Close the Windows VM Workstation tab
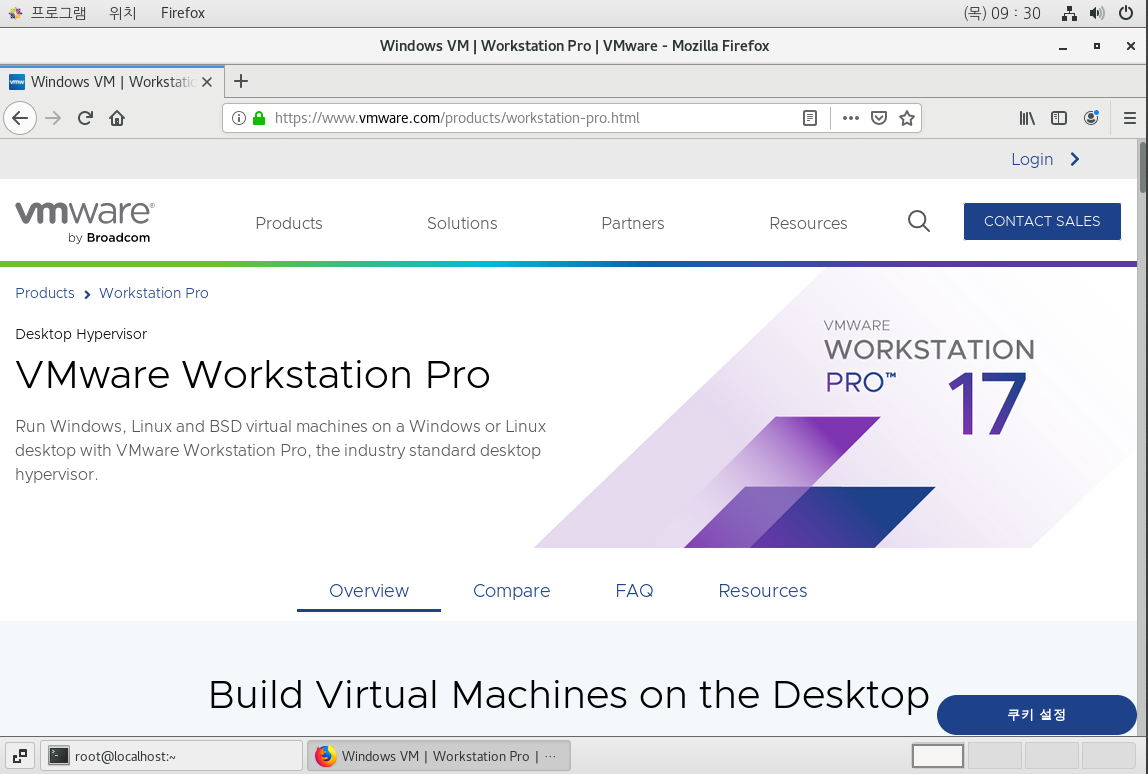1148x774 pixels. (207, 82)
